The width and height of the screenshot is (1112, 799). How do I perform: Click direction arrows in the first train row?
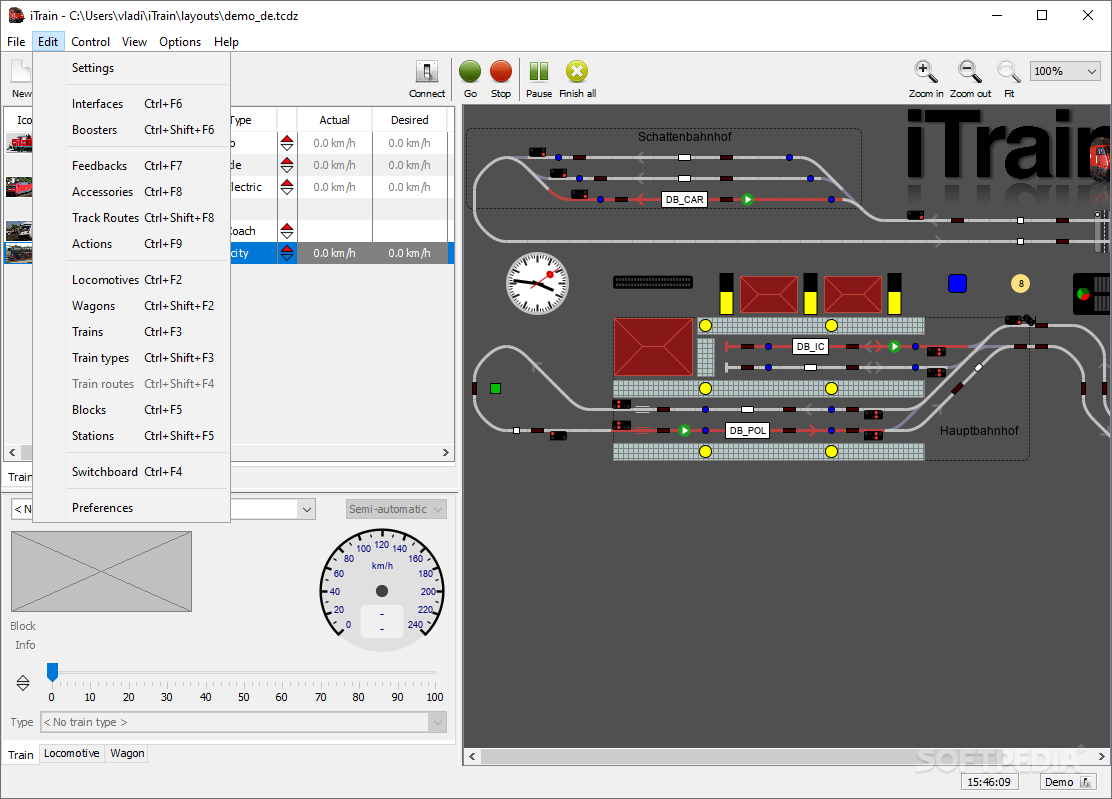tap(287, 143)
